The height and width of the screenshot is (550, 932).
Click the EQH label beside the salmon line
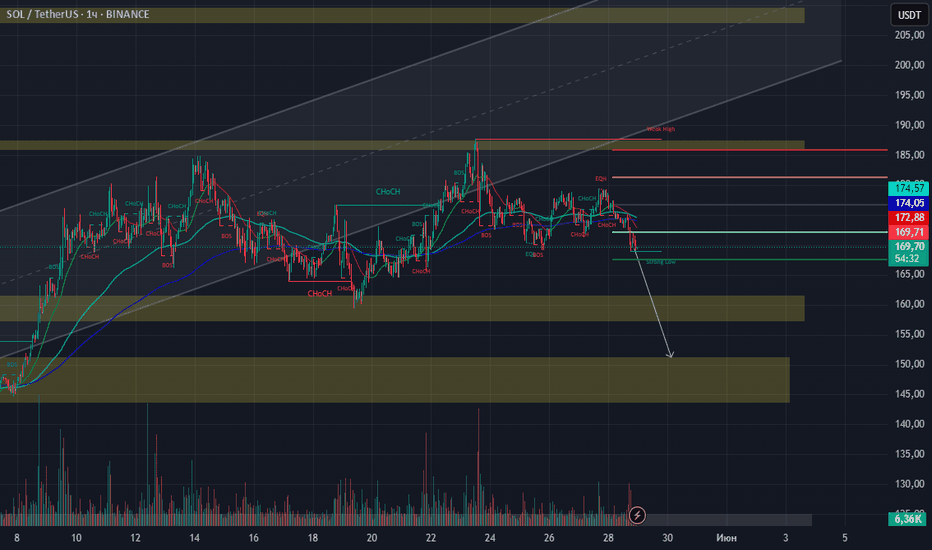(x=601, y=178)
